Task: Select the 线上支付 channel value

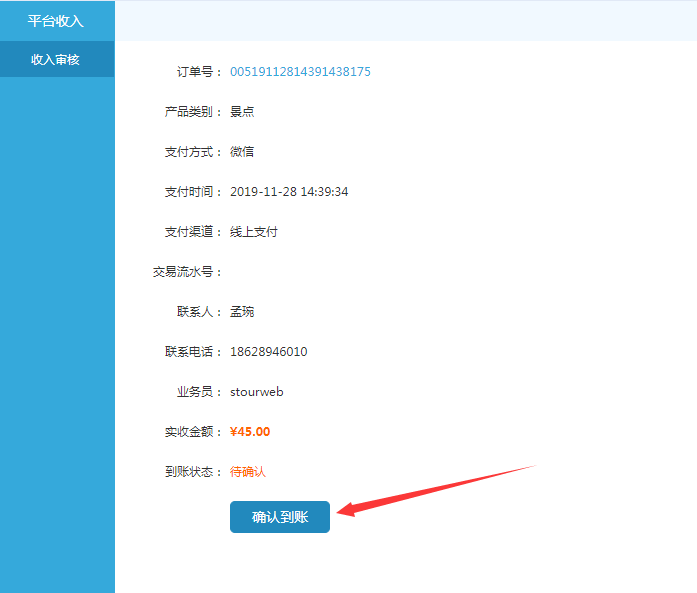Action: click(254, 232)
